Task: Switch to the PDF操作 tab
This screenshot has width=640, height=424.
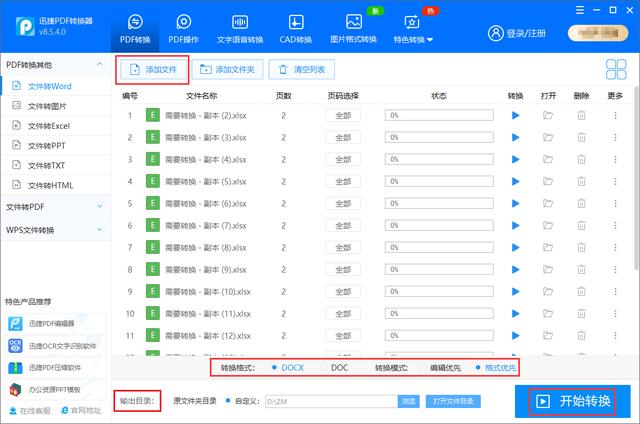Action: [184, 29]
